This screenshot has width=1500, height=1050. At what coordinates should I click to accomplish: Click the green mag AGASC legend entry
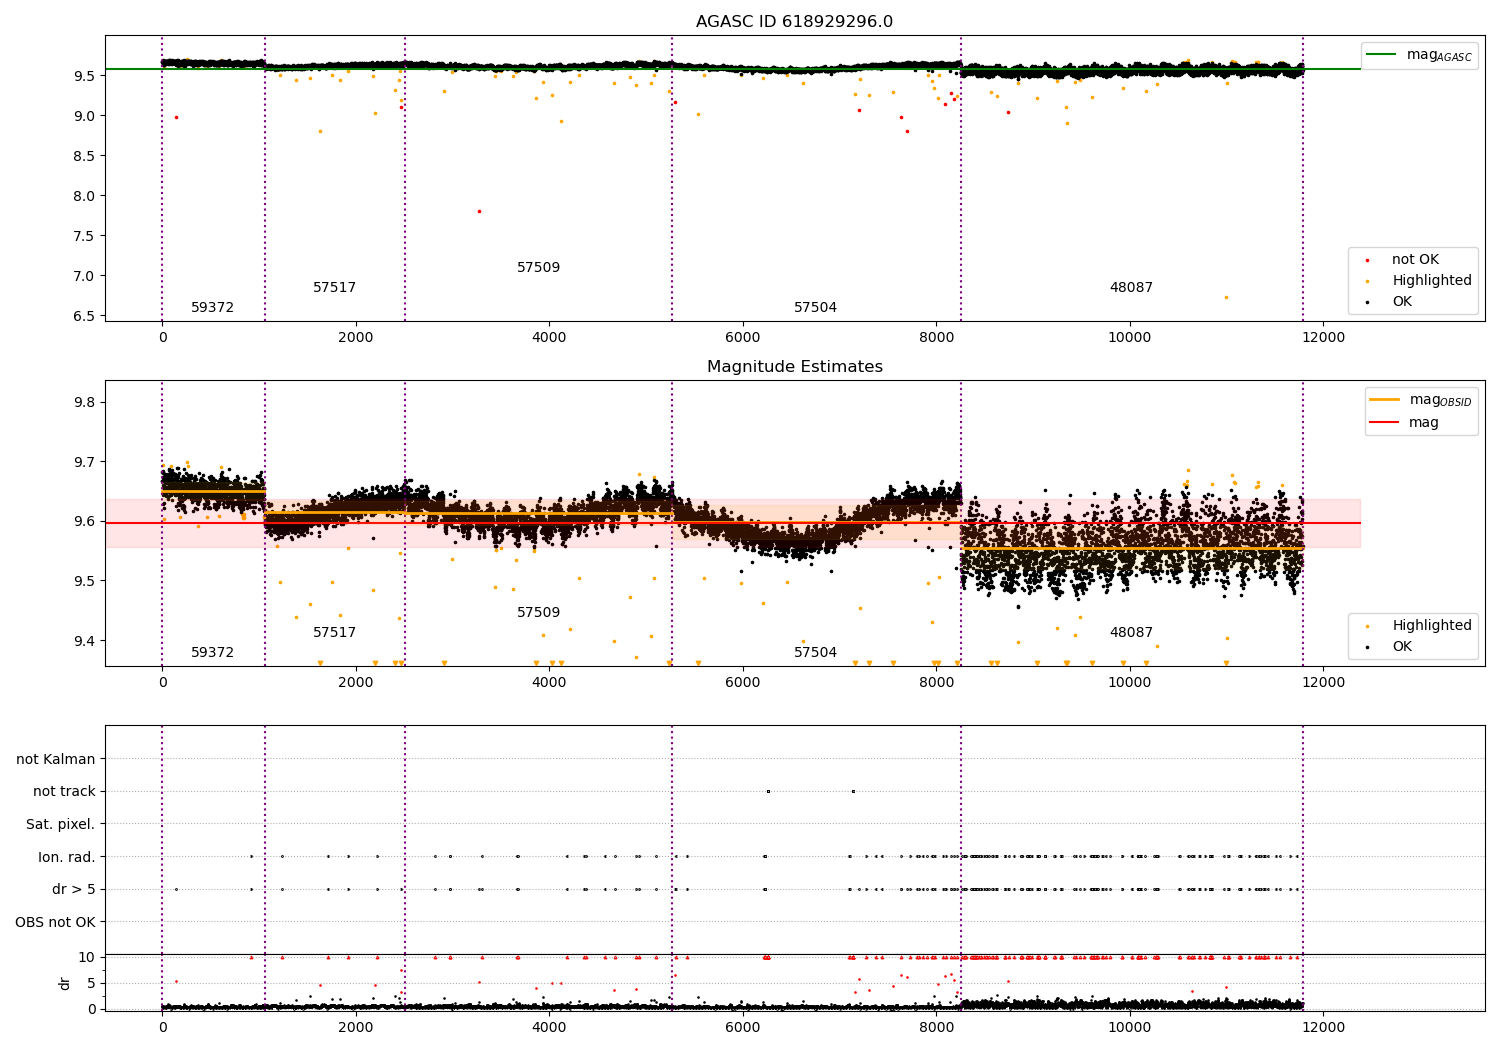click(x=1419, y=55)
